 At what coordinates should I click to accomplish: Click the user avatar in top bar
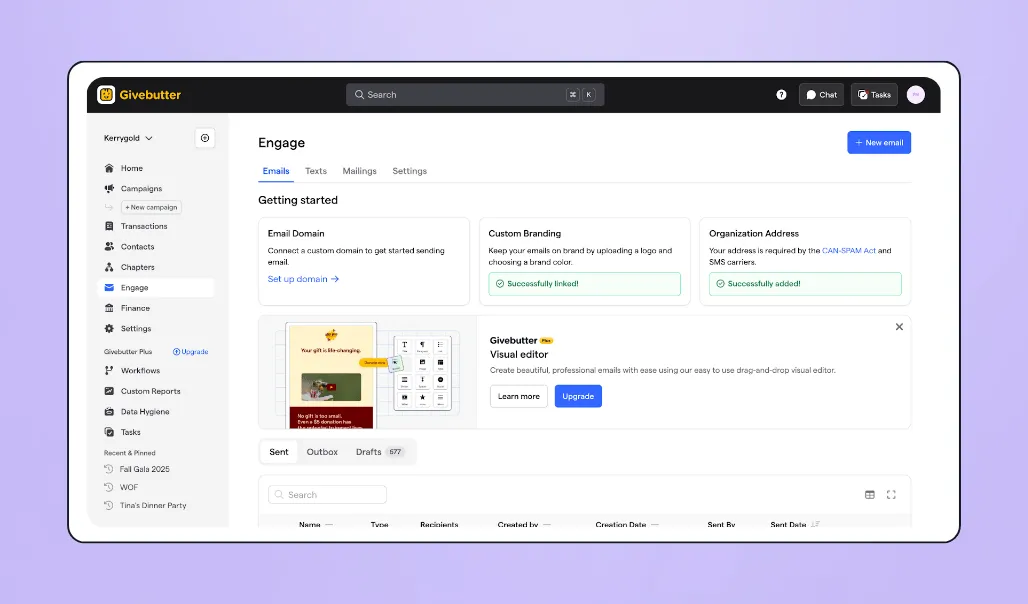(915, 94)
